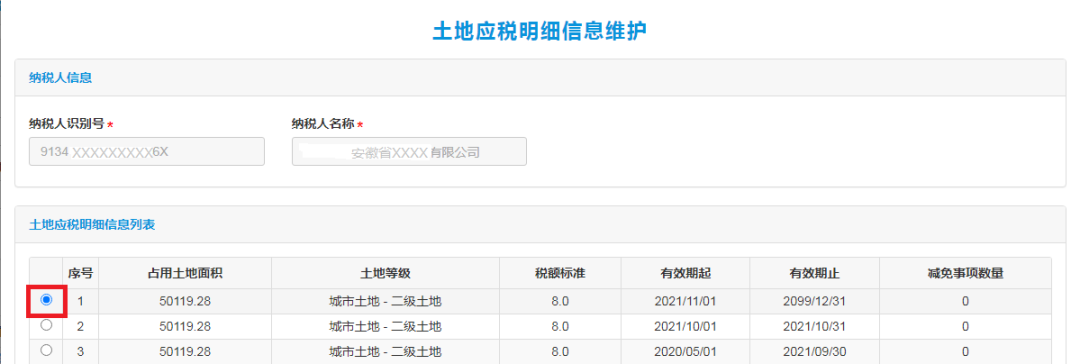This screenshot has height=364, width=1080.
Task: Click the 减免事项数量 column header
Action: point(966,273)
